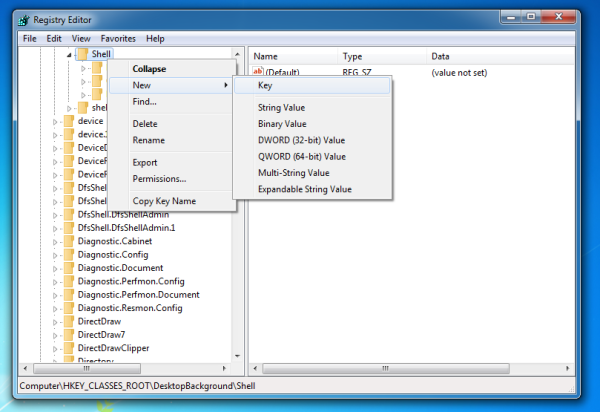Image resolution: width=600 pixels, height=412 pixels.
Task: Collapse the Shell key tree node
Action: click(69, 55)
